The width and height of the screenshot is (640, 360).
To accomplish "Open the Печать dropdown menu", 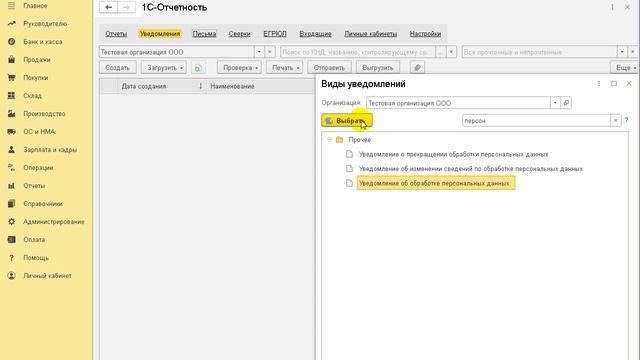I will pyautogui.click(x=284, y=68).
